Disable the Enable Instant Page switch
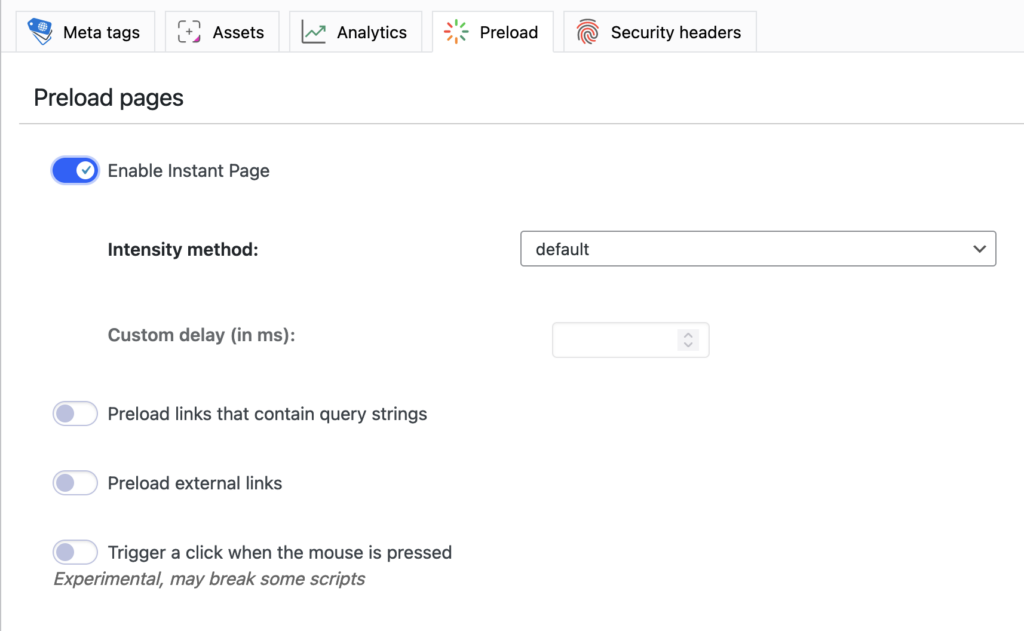 point(75,170)
